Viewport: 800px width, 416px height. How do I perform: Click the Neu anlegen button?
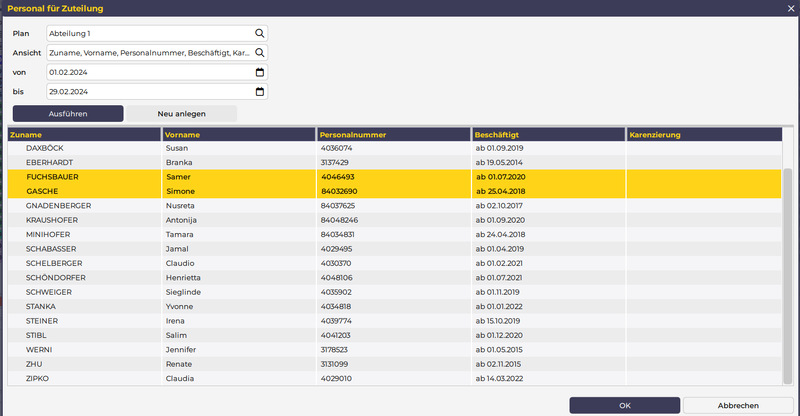[181, 113]
